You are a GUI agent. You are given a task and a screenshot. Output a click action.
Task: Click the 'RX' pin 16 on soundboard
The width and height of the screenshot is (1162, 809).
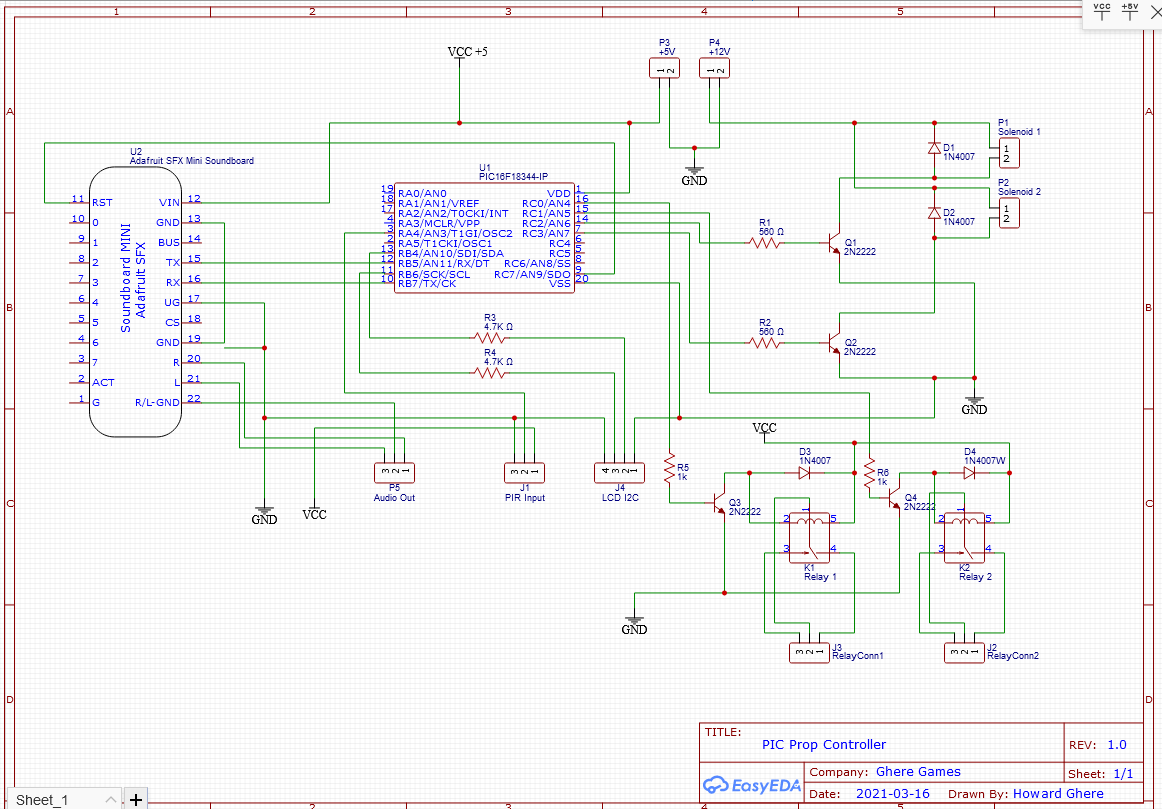[183, 282]
